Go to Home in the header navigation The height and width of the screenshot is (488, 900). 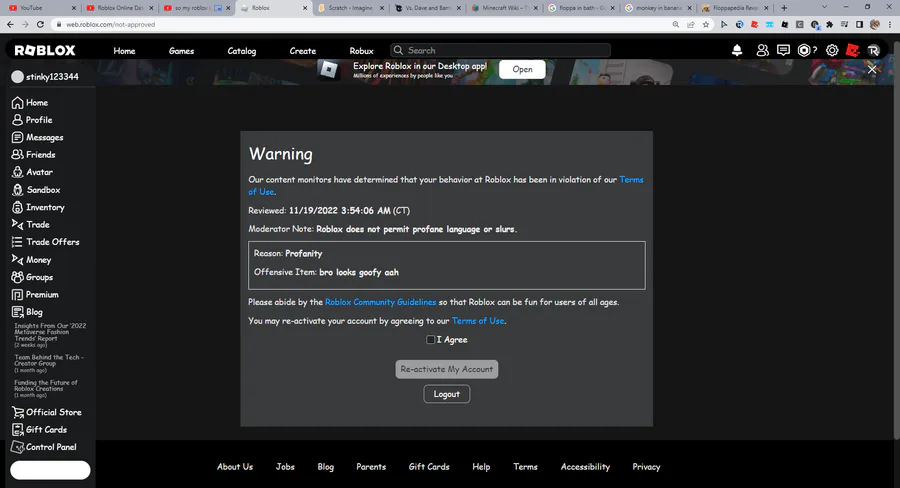click(124, 51)
